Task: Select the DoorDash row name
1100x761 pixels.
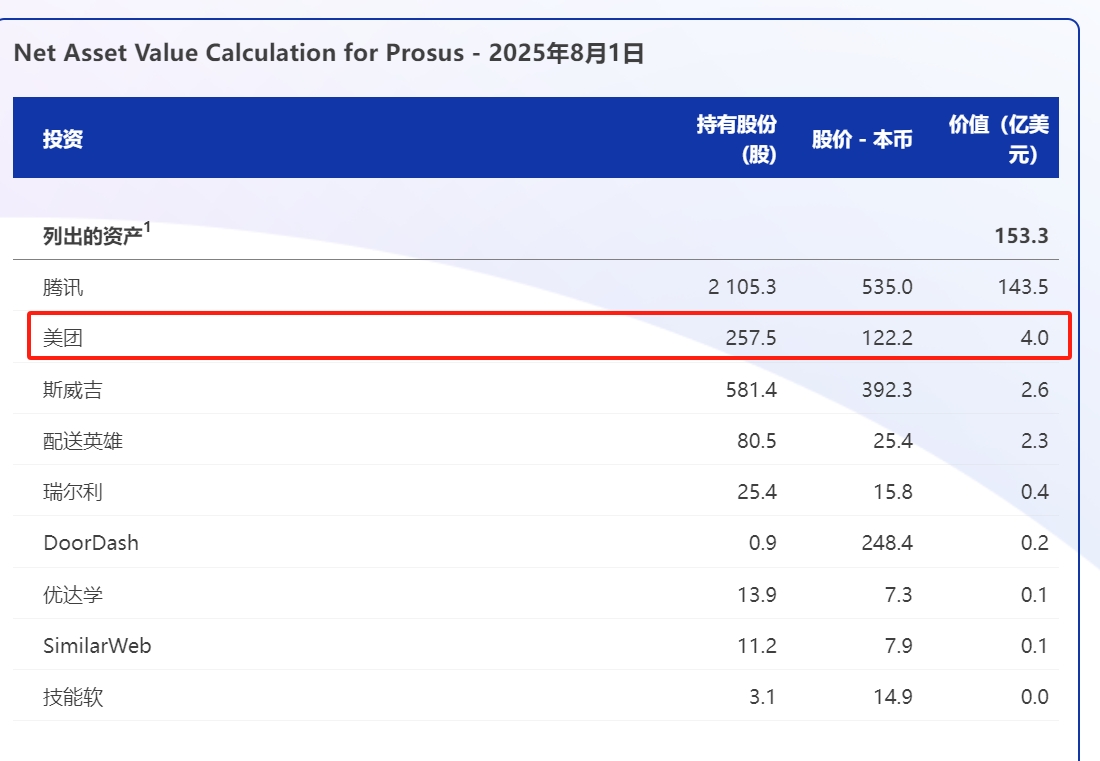Action: tap(91, 543)
